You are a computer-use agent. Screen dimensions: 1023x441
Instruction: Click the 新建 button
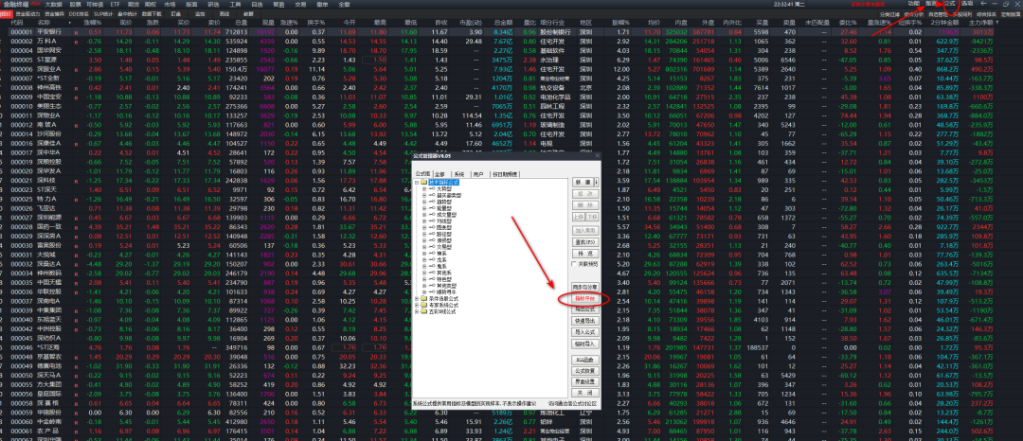(583, 182)
